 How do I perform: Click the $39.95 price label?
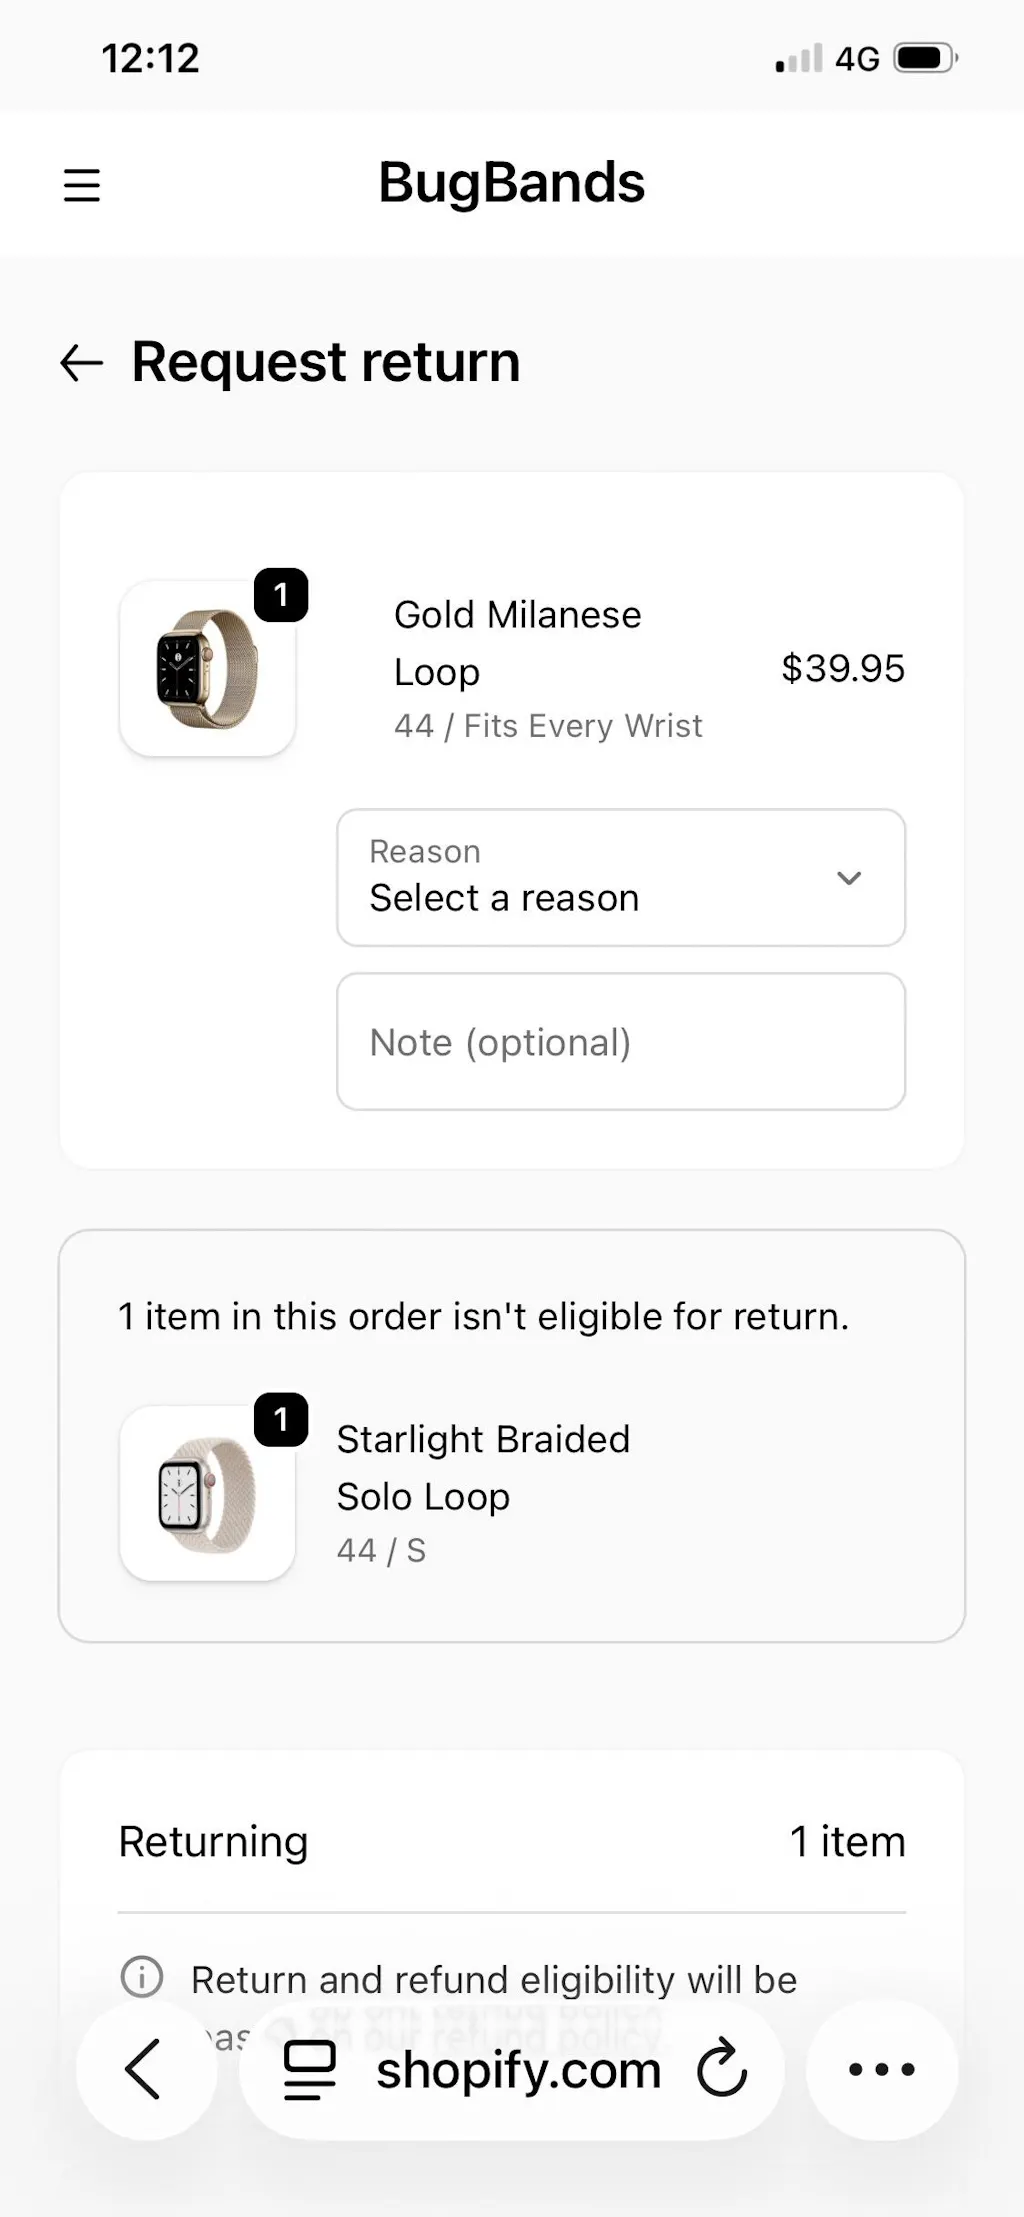coord(842,668)
